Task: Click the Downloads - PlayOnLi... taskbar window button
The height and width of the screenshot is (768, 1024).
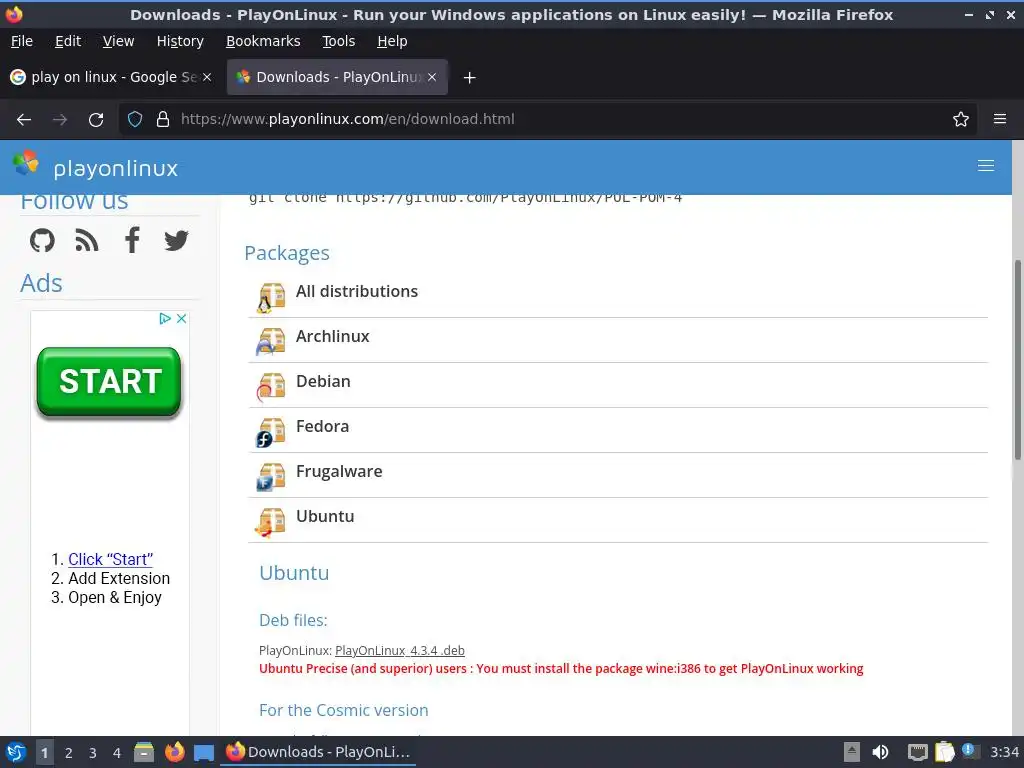Action: pos(319,752)
